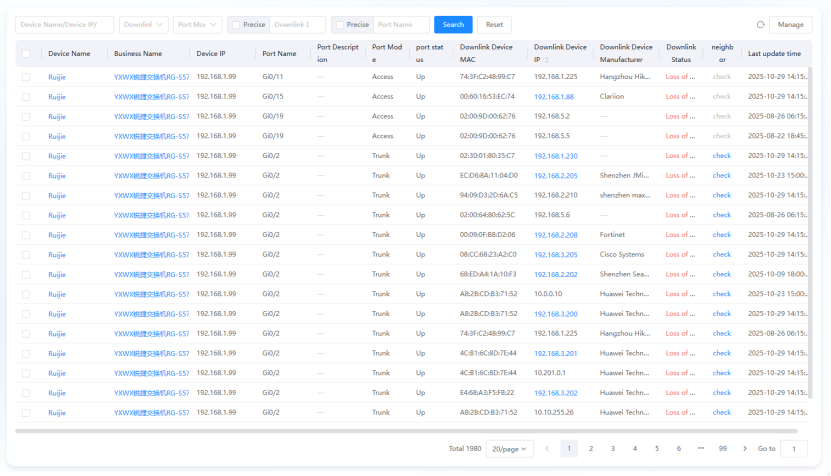
Task: Open downlink IP link 192.168.1.88
Action: pos(554,97)
